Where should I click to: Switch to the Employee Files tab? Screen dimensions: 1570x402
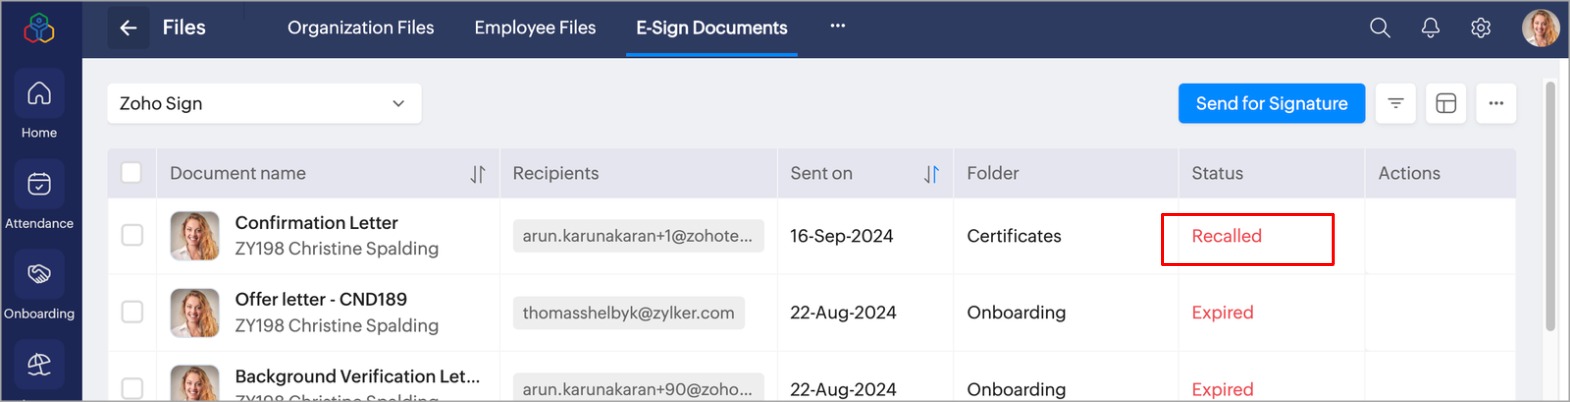(535, 28)
